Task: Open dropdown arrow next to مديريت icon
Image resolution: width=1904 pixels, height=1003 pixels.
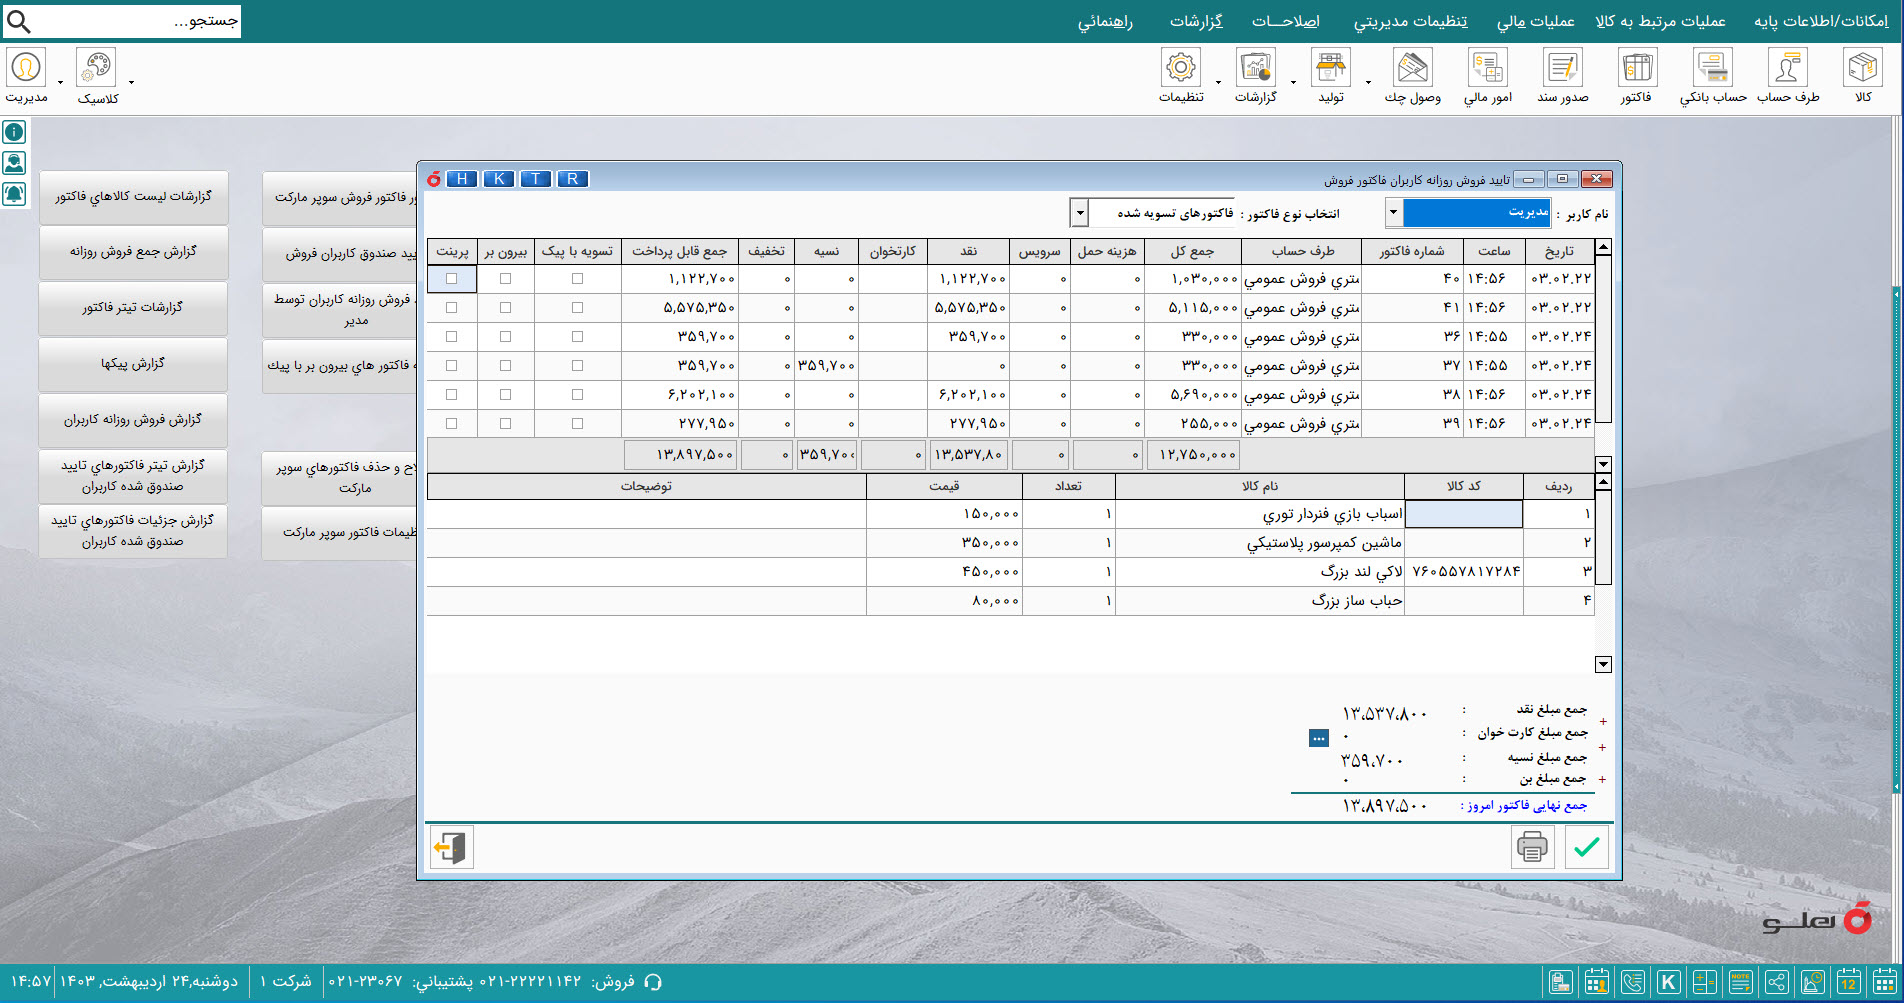Action: click(x=60, y=82)
